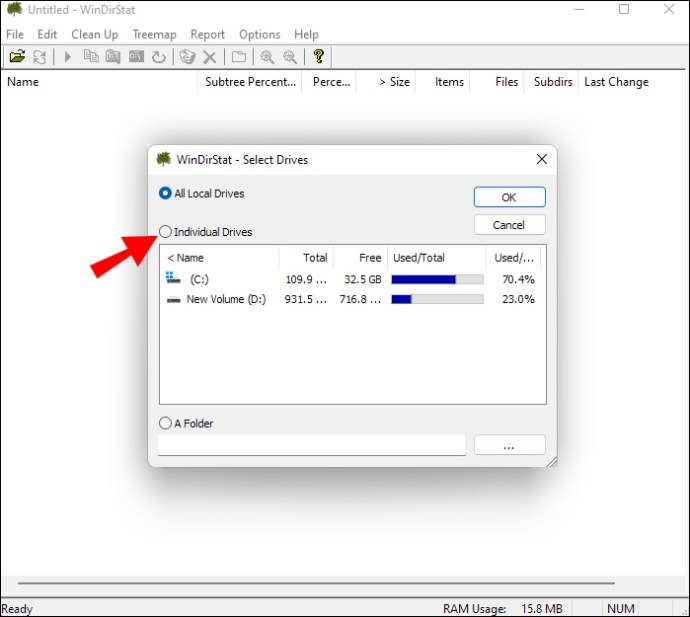This screenshot has height=617, width=690.
Task: Click the Copy Path toolbar icon
Action: click(x=91, y=56)
